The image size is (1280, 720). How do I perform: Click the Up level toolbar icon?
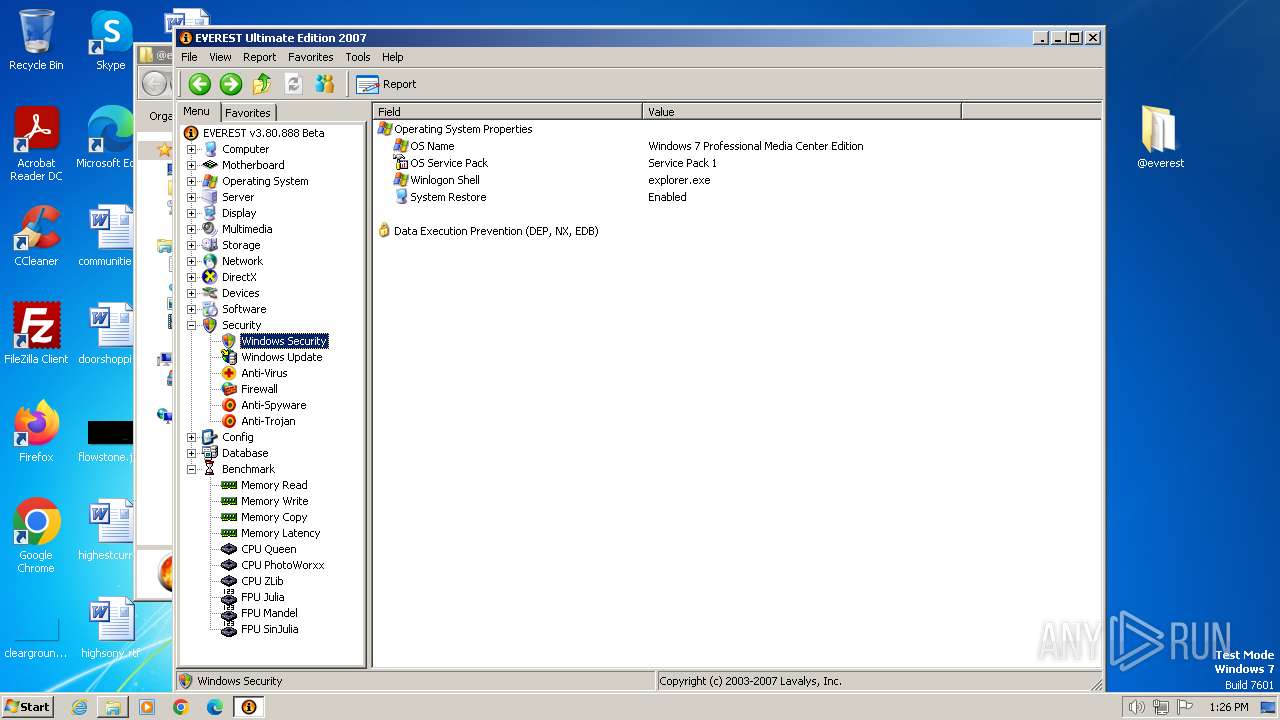[x=262, y=84]
